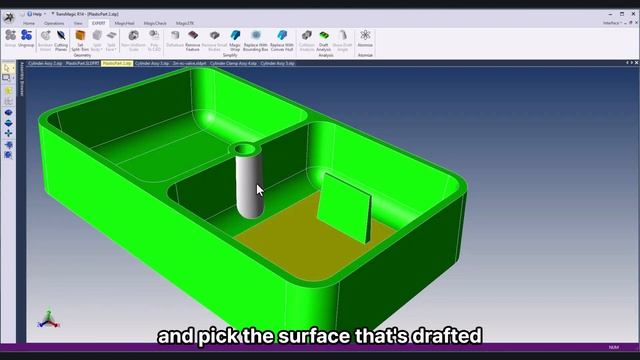Click the Remove Small Bodies tool

214,41
